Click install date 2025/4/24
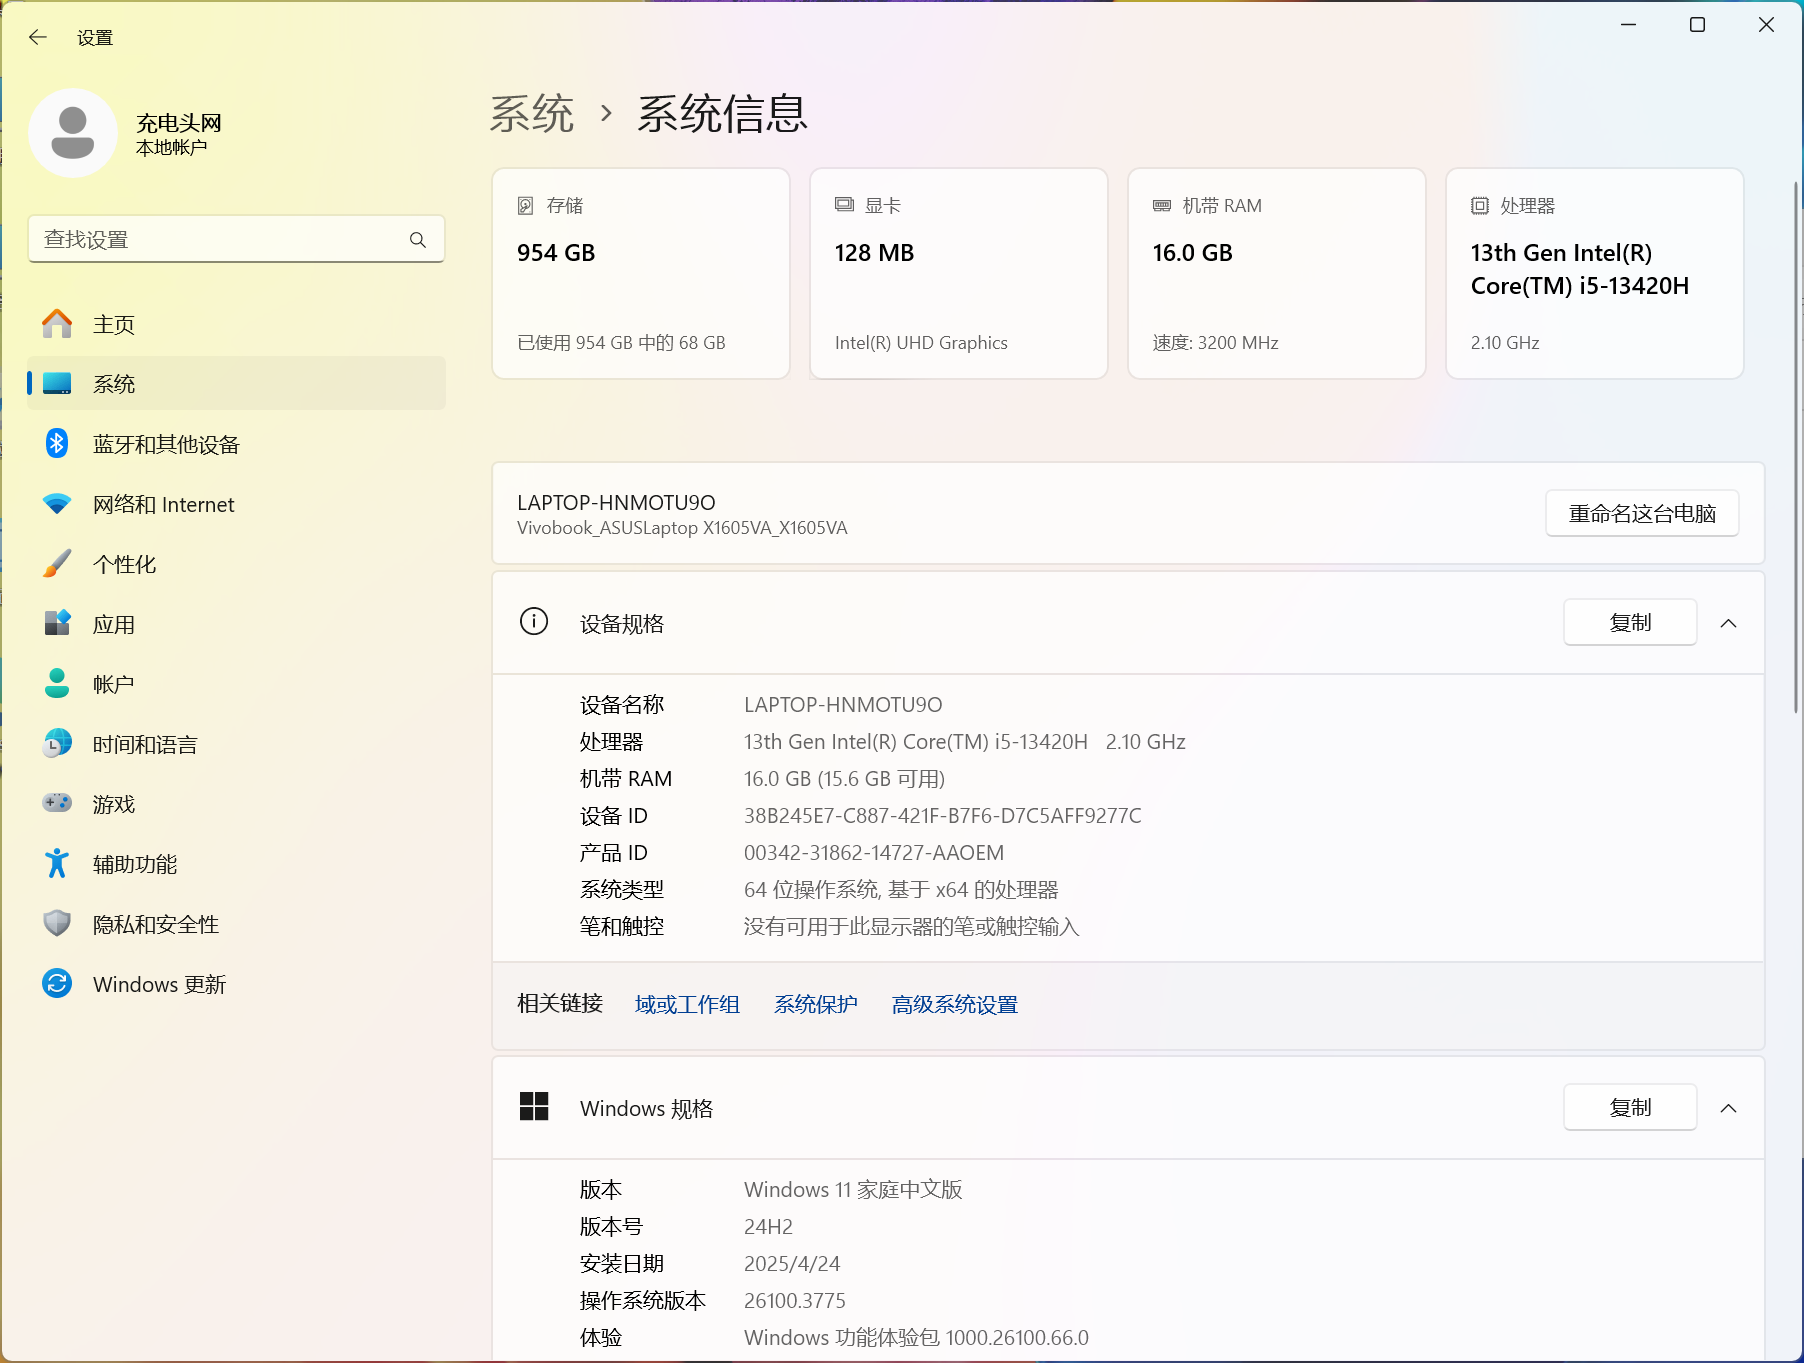1804x1363 pixels. (792, 1264)
